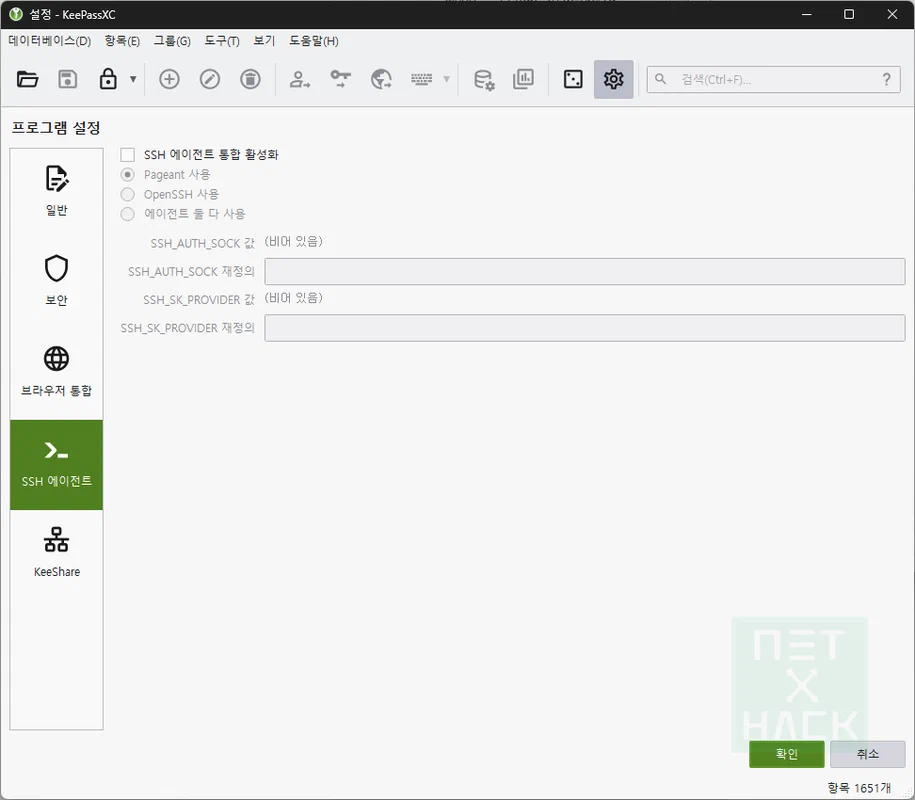
Task: Select the SSH 에이전트 settings category
Action: coord(57,465)
